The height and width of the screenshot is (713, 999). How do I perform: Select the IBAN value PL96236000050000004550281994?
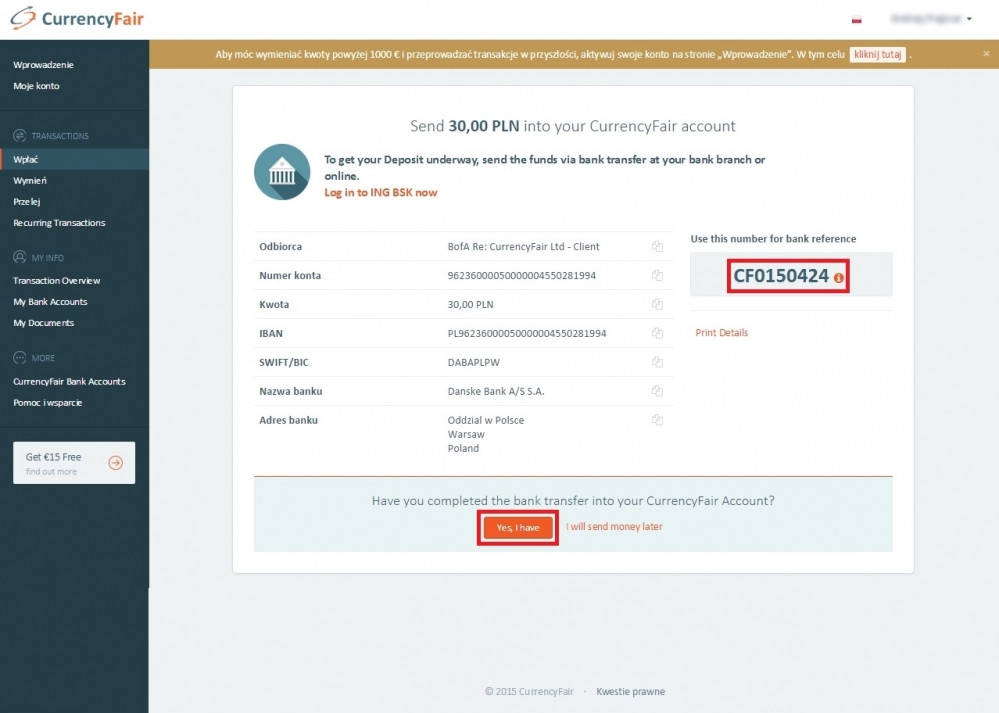(x=527, y=333)
